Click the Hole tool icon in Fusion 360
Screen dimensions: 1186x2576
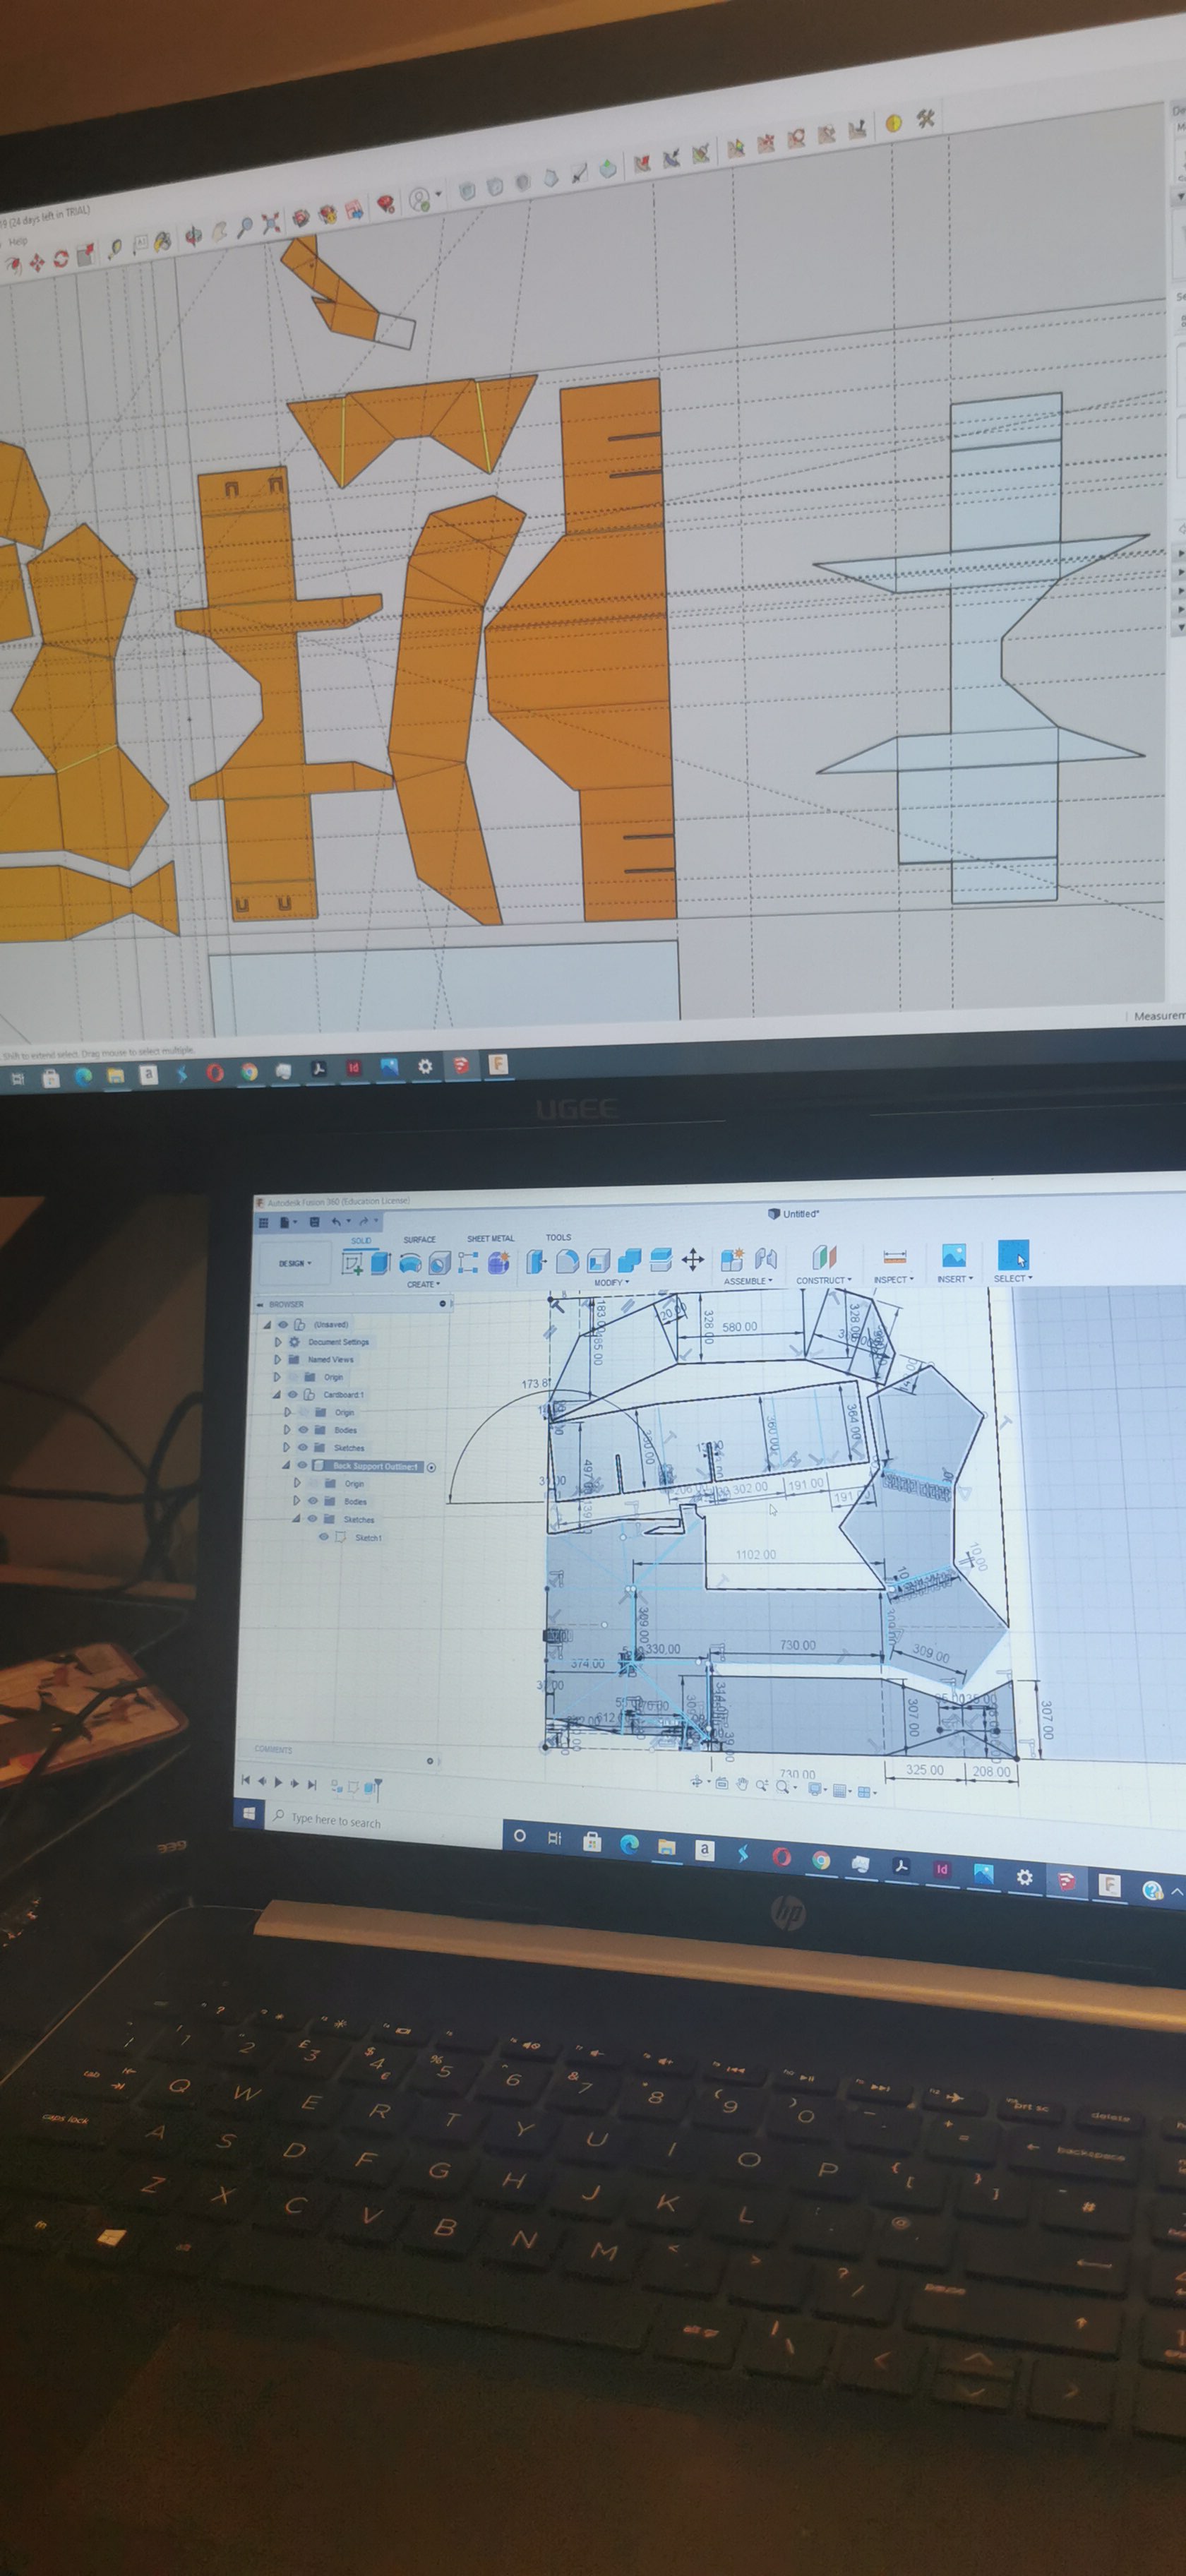[440, 1263]
